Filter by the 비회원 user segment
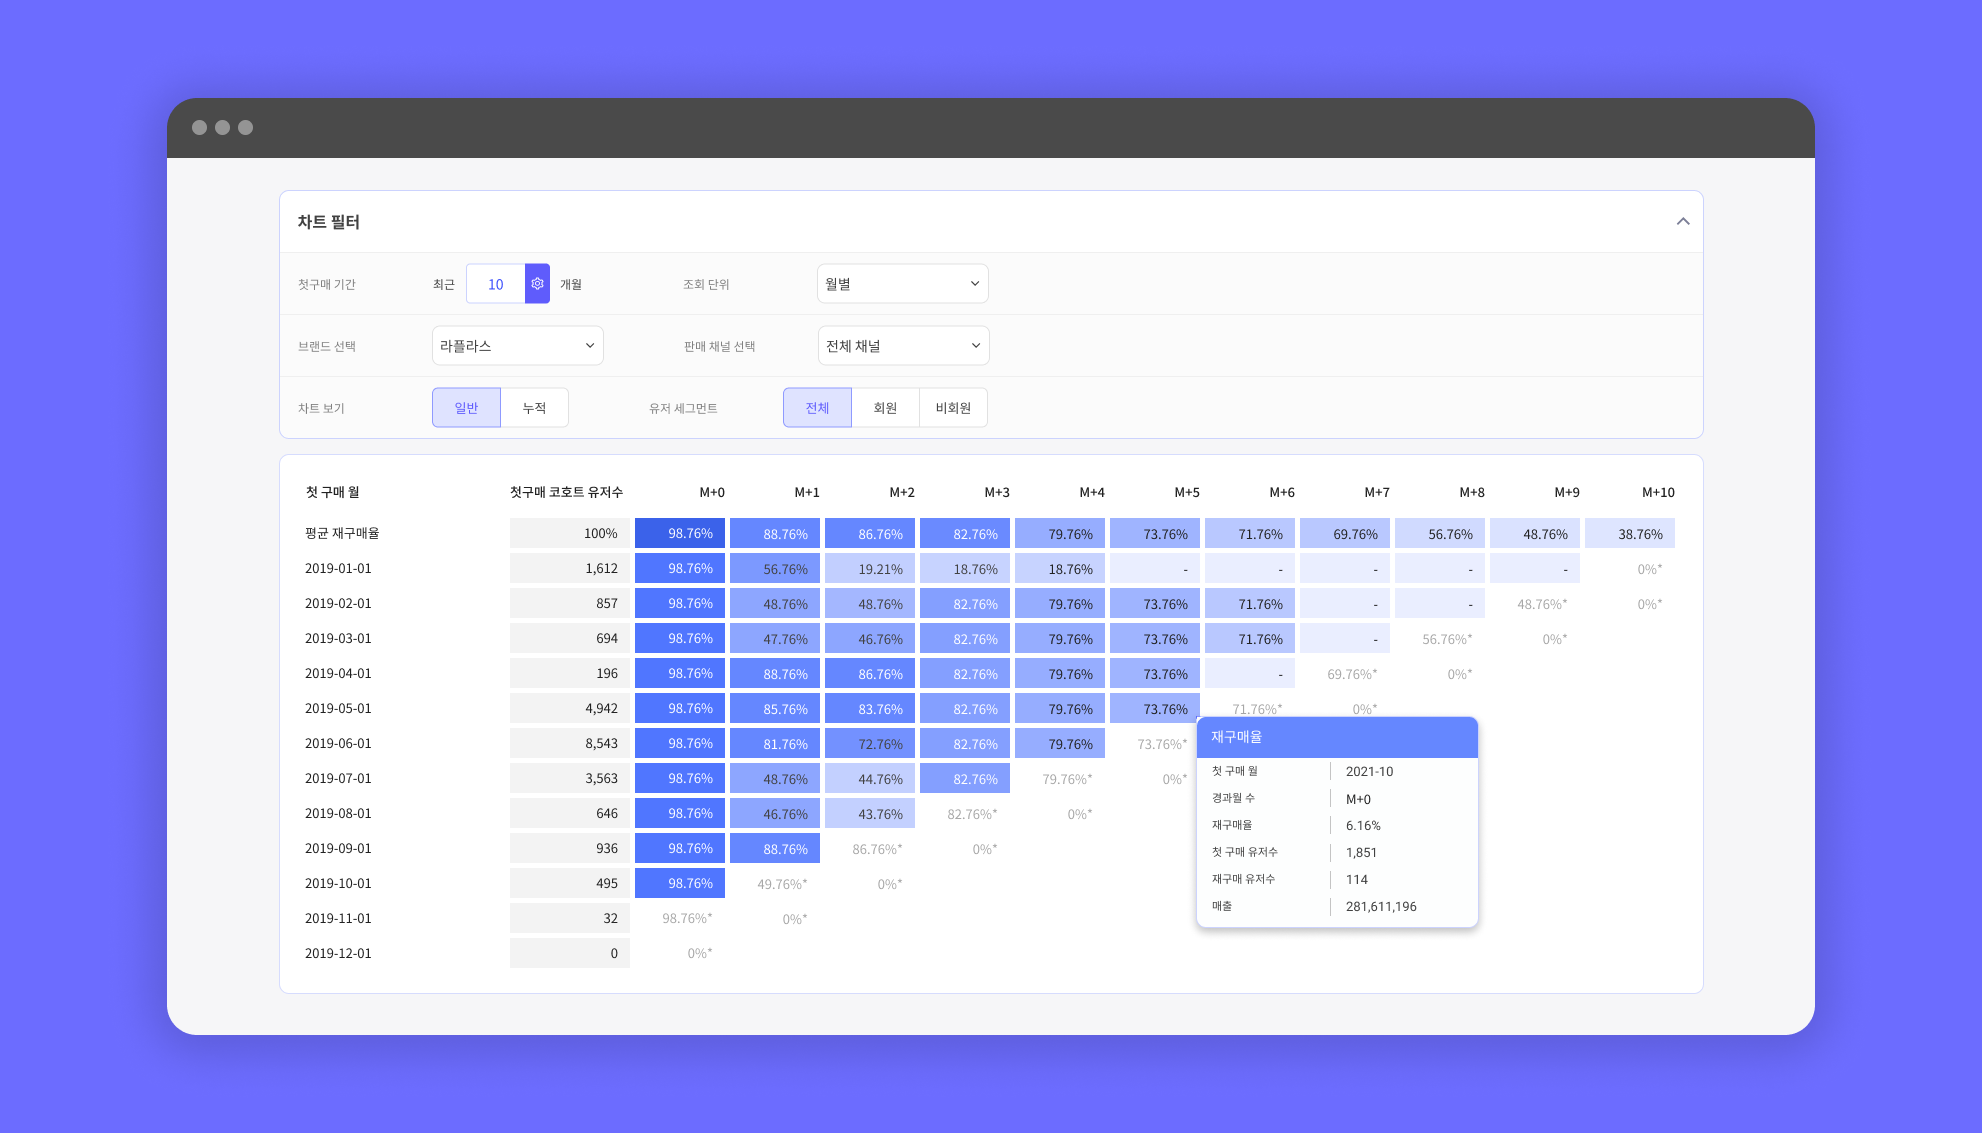Image resolution: width=1982 pixels, height=1133 pixels. 953,408
